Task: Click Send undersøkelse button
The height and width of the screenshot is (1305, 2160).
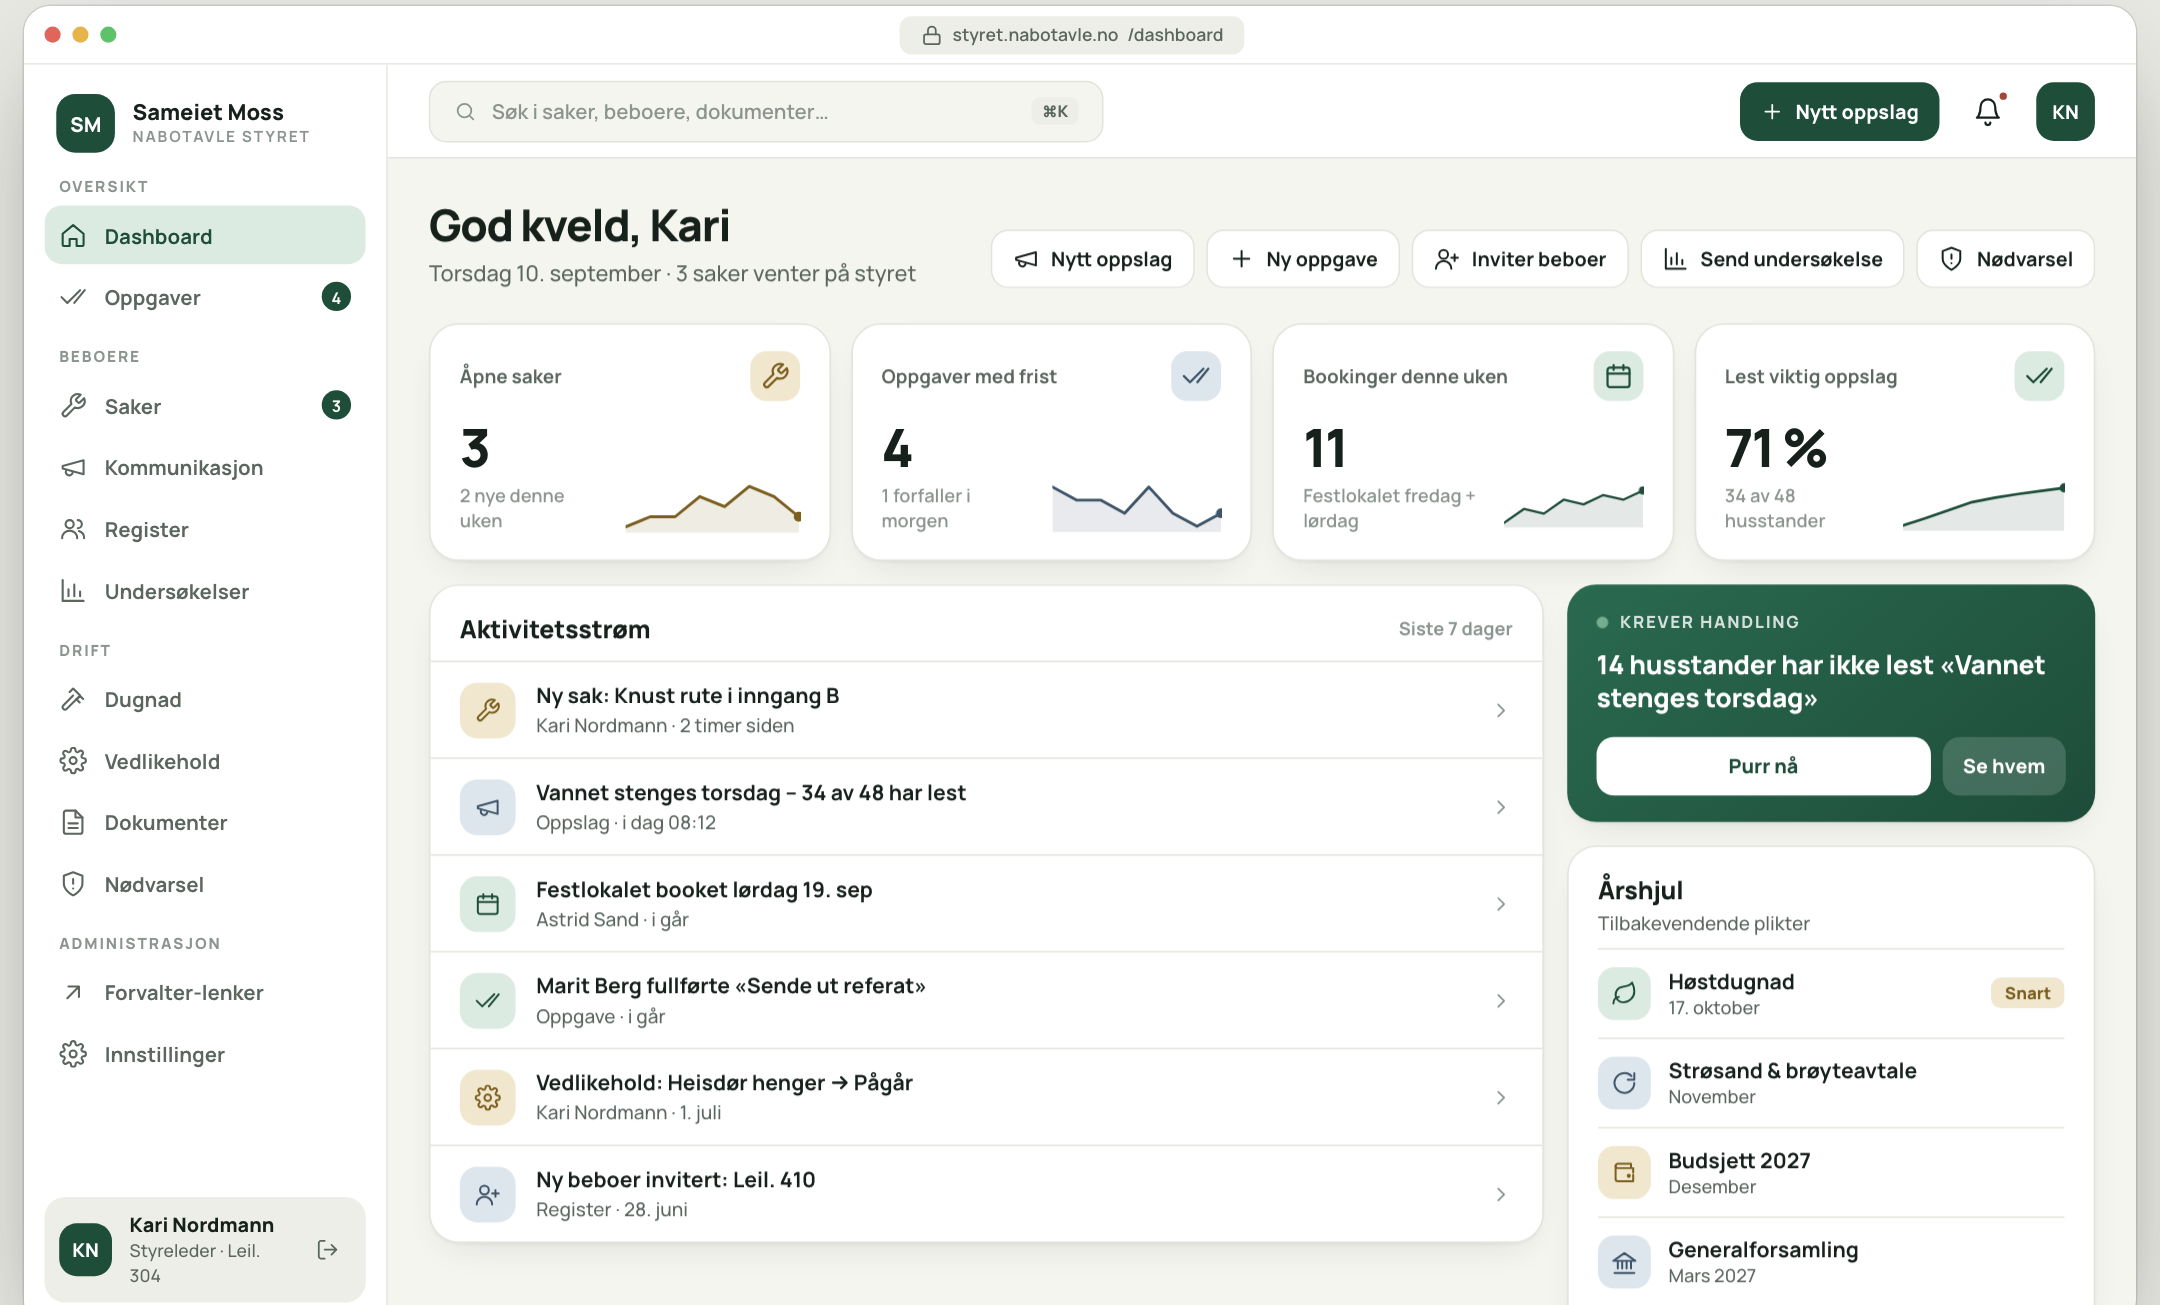Action: pyautogui.click(x=1773, y=259)
